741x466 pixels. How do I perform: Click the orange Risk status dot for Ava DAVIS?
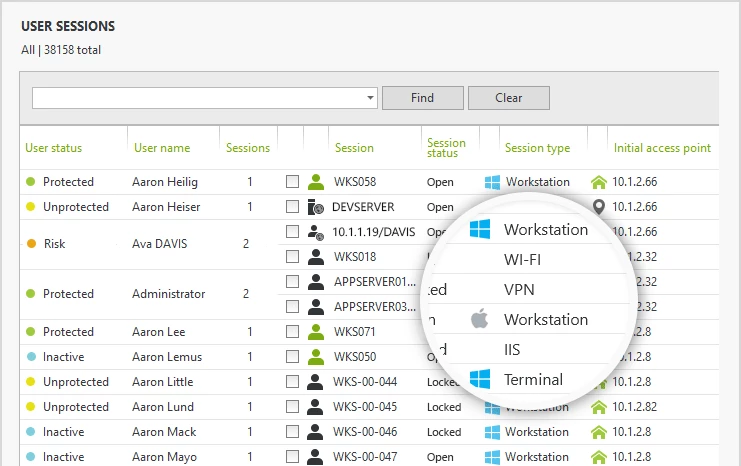pos(30,244)
